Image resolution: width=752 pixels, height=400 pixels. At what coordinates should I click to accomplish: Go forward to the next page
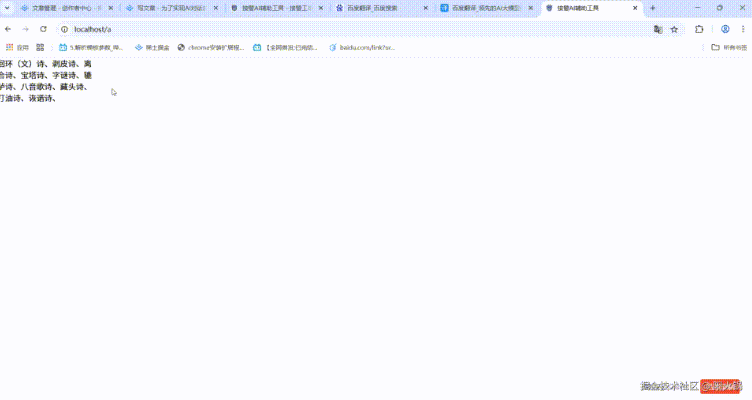tap(25, 29)
